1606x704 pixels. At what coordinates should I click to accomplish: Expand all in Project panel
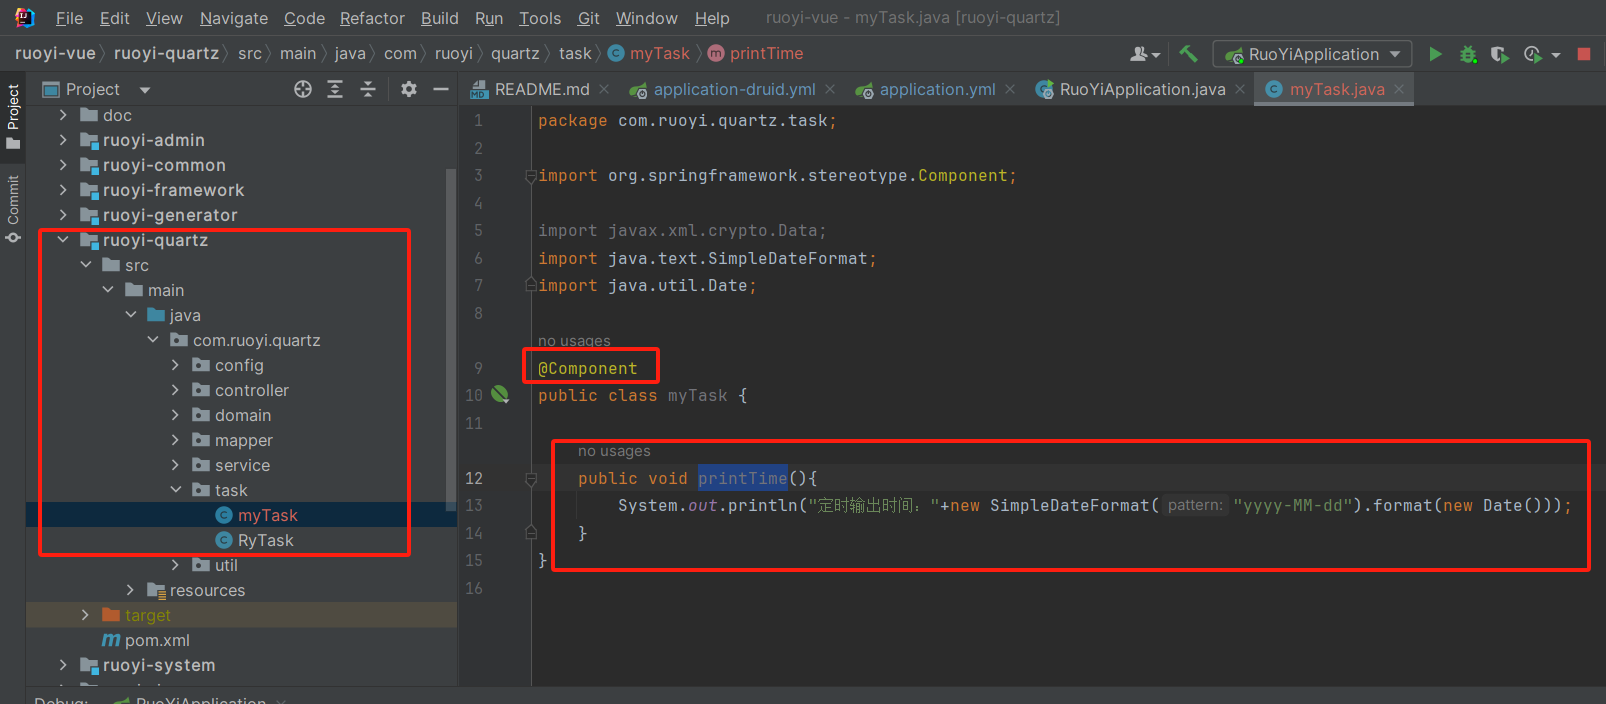tap(335, 89)
